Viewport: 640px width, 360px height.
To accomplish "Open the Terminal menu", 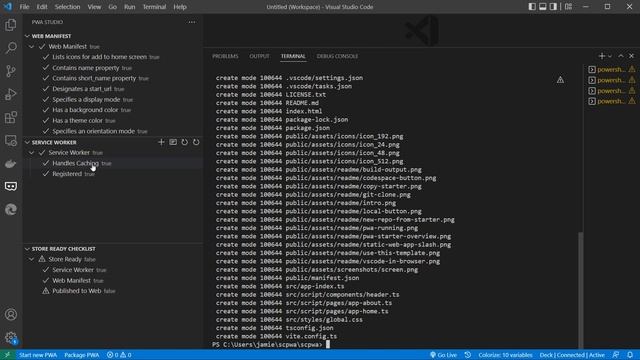I will click(x=154, y=7).
